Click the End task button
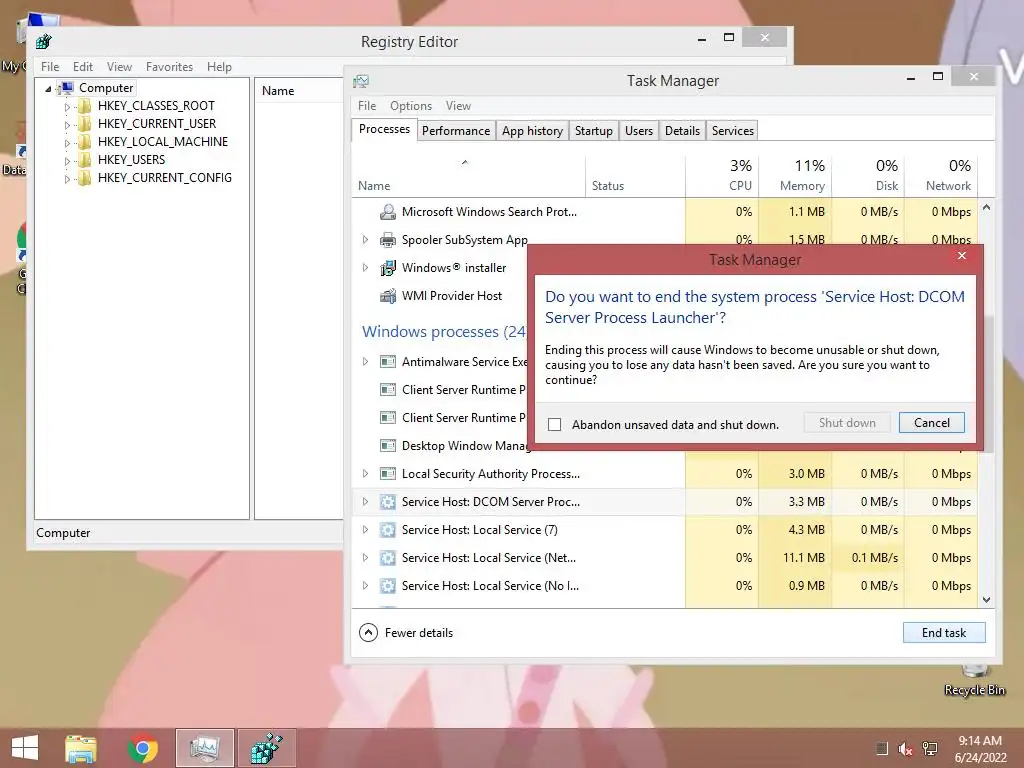This screenshot has height=768, width=1024. pos(944,633)
